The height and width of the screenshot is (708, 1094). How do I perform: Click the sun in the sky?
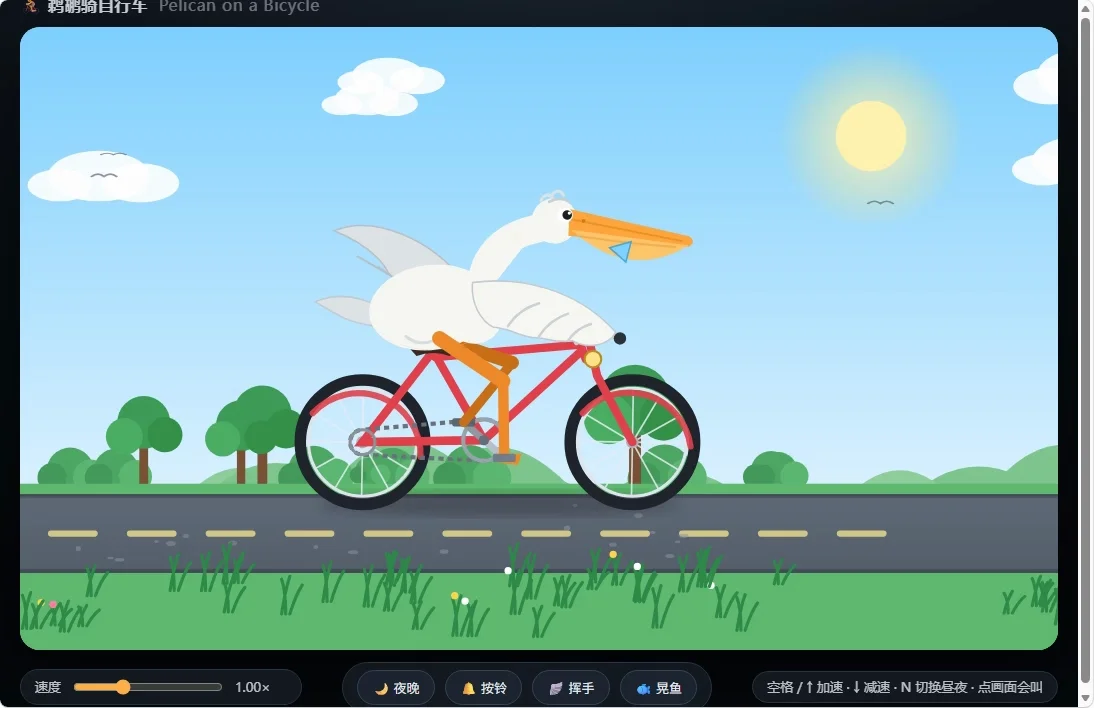[x=871, y=136]
